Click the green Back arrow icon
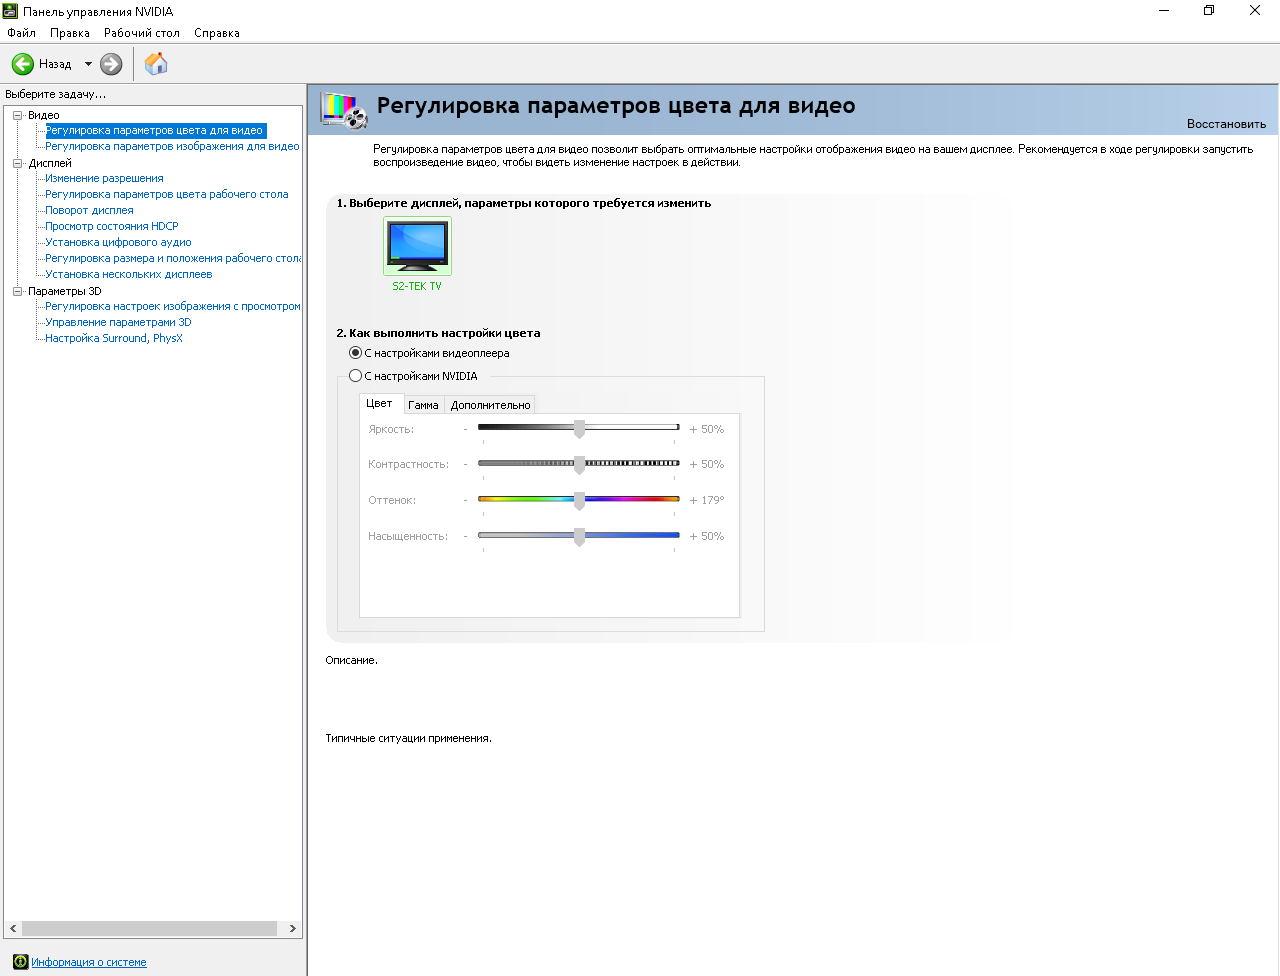Screen dimensions: 1280x976 pos(23,64)
